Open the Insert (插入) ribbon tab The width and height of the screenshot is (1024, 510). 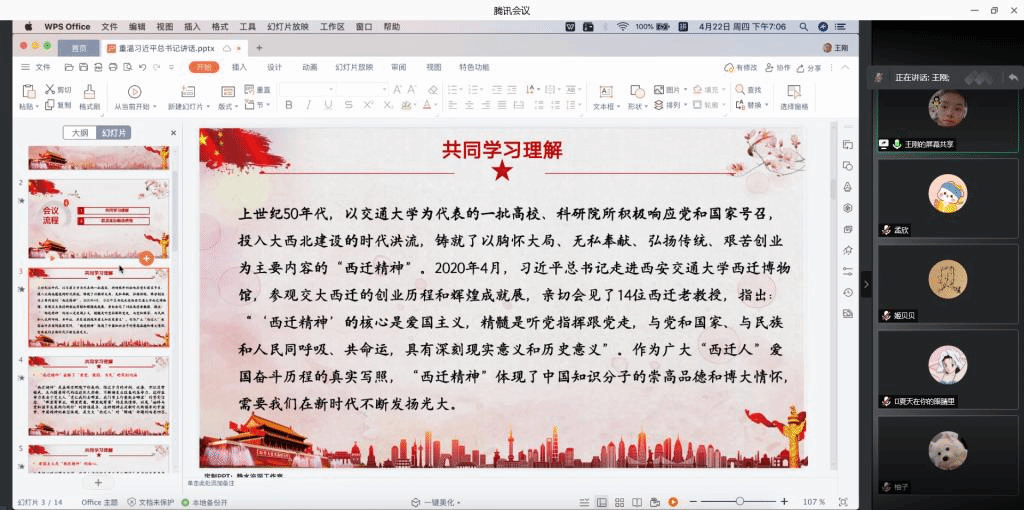(x=239, y=67)
